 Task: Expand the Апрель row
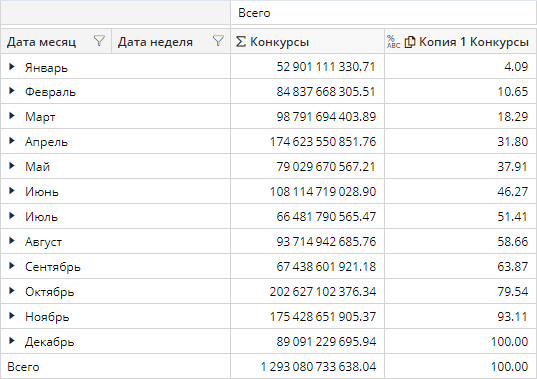tap(12, 141)
